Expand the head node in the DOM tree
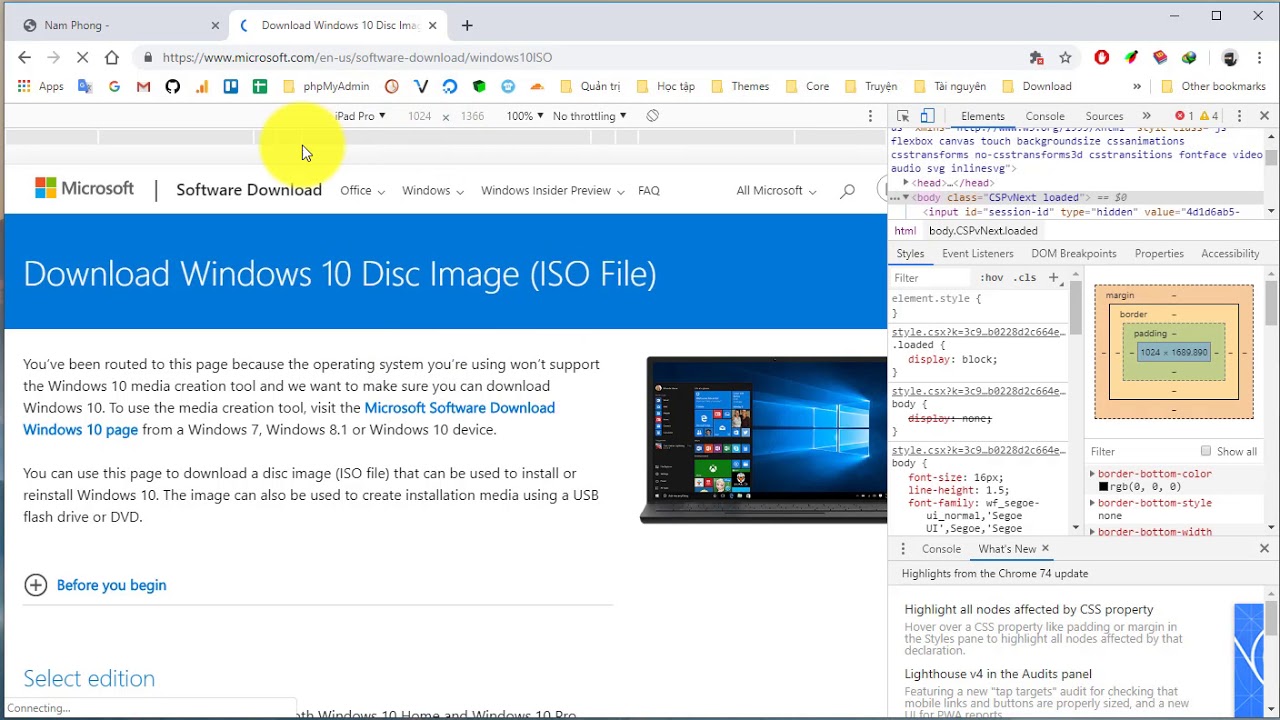The height and width of the screenshot is (720, 1280). click(906, 183)
